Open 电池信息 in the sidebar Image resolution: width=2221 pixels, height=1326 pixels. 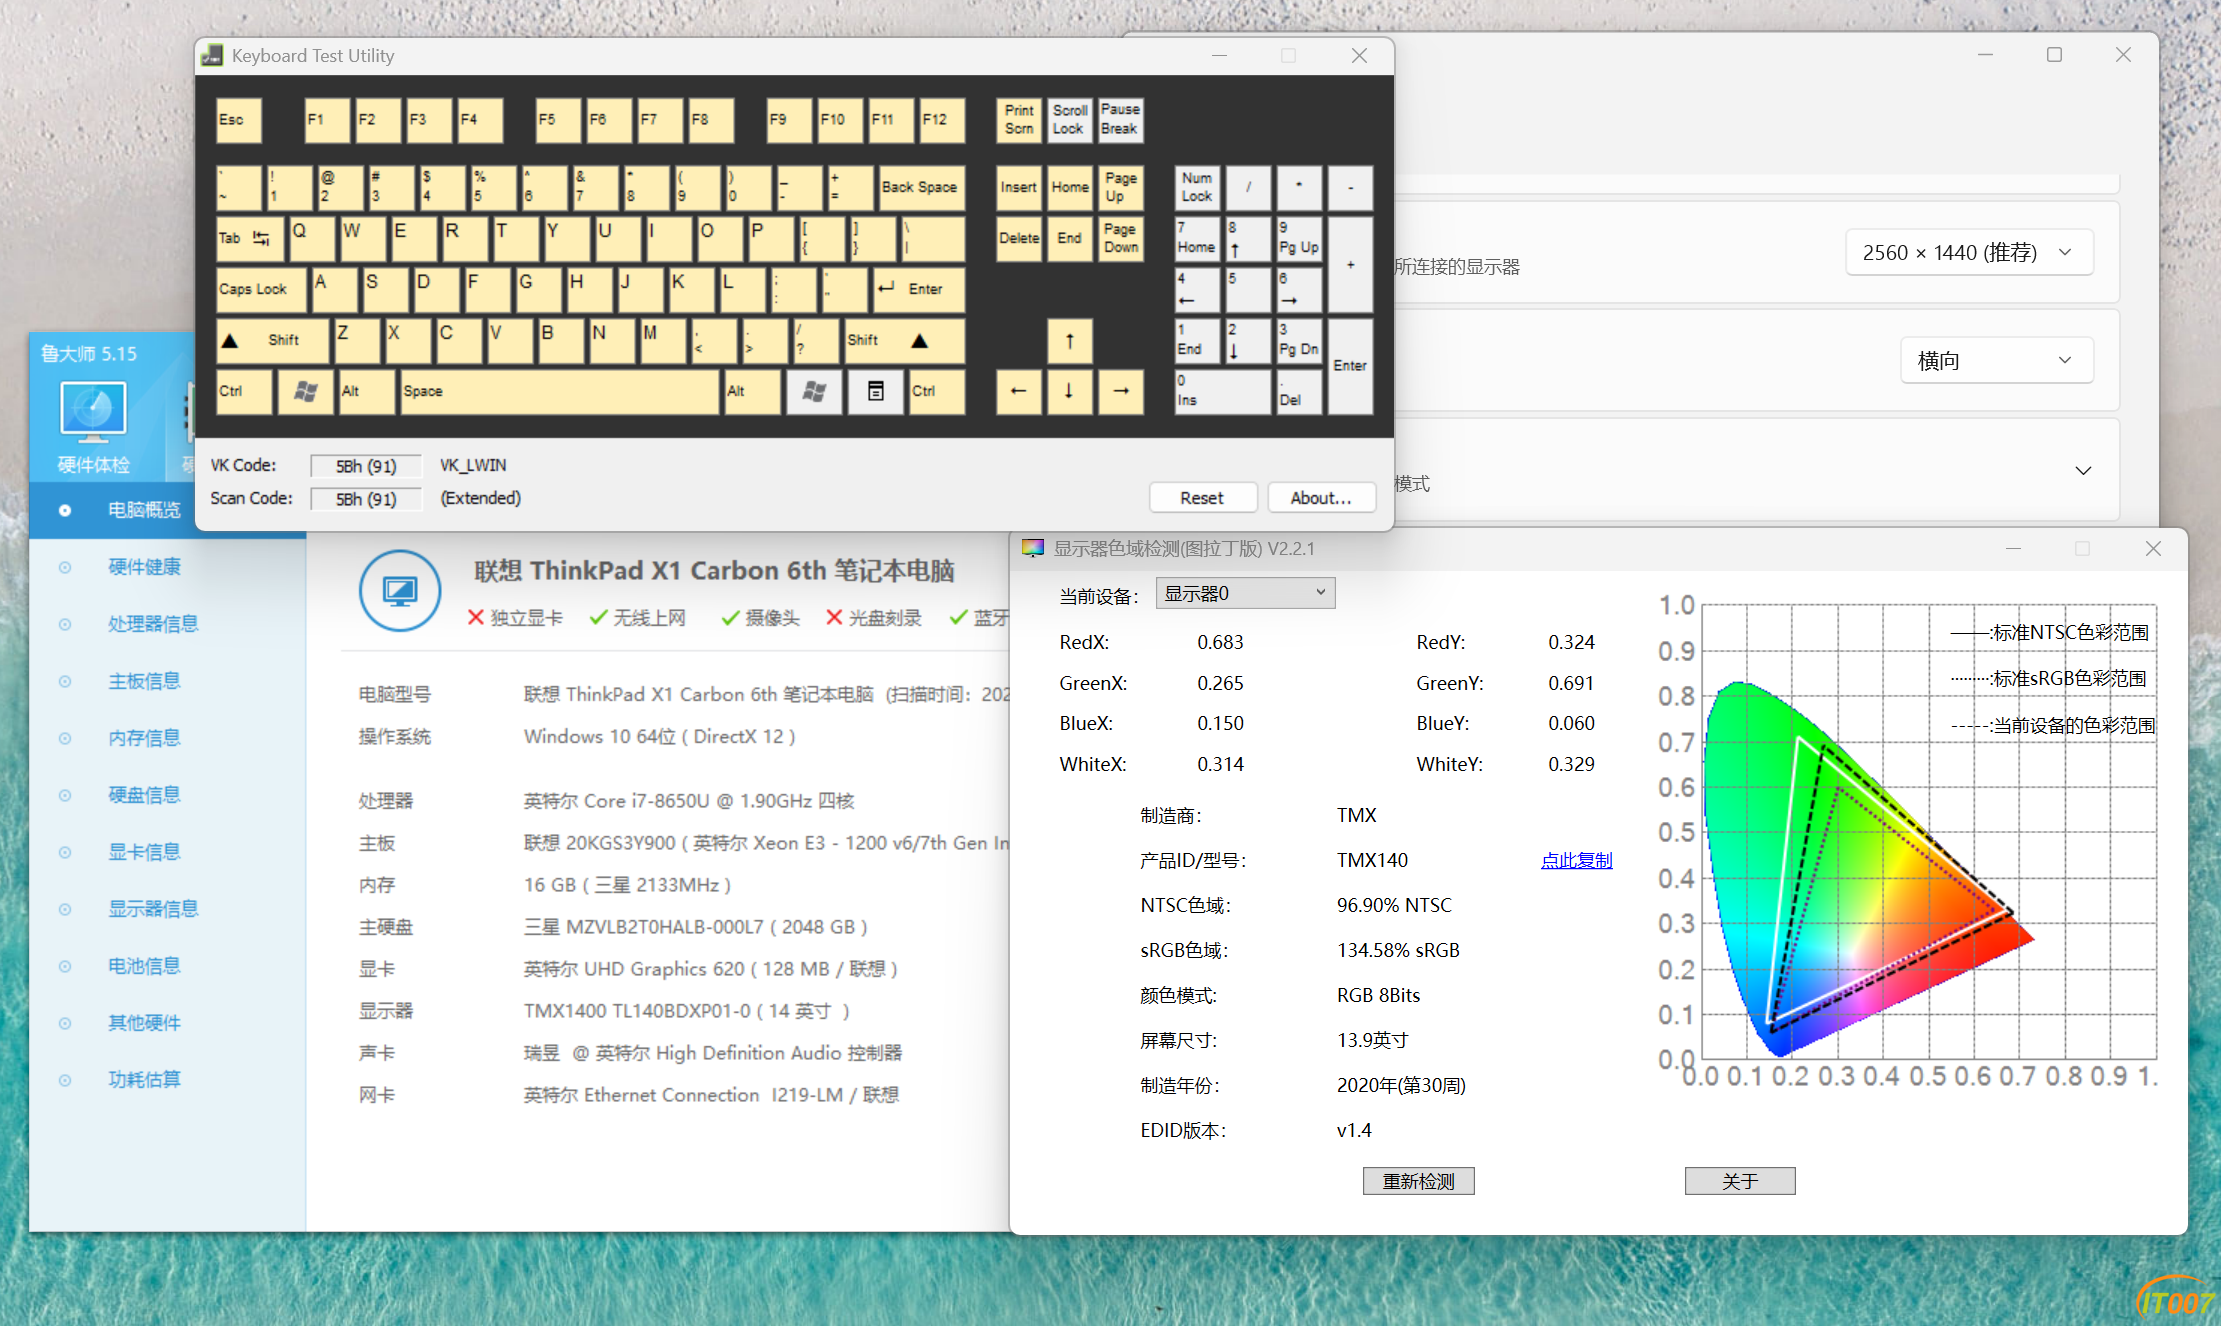coord(144,966)
